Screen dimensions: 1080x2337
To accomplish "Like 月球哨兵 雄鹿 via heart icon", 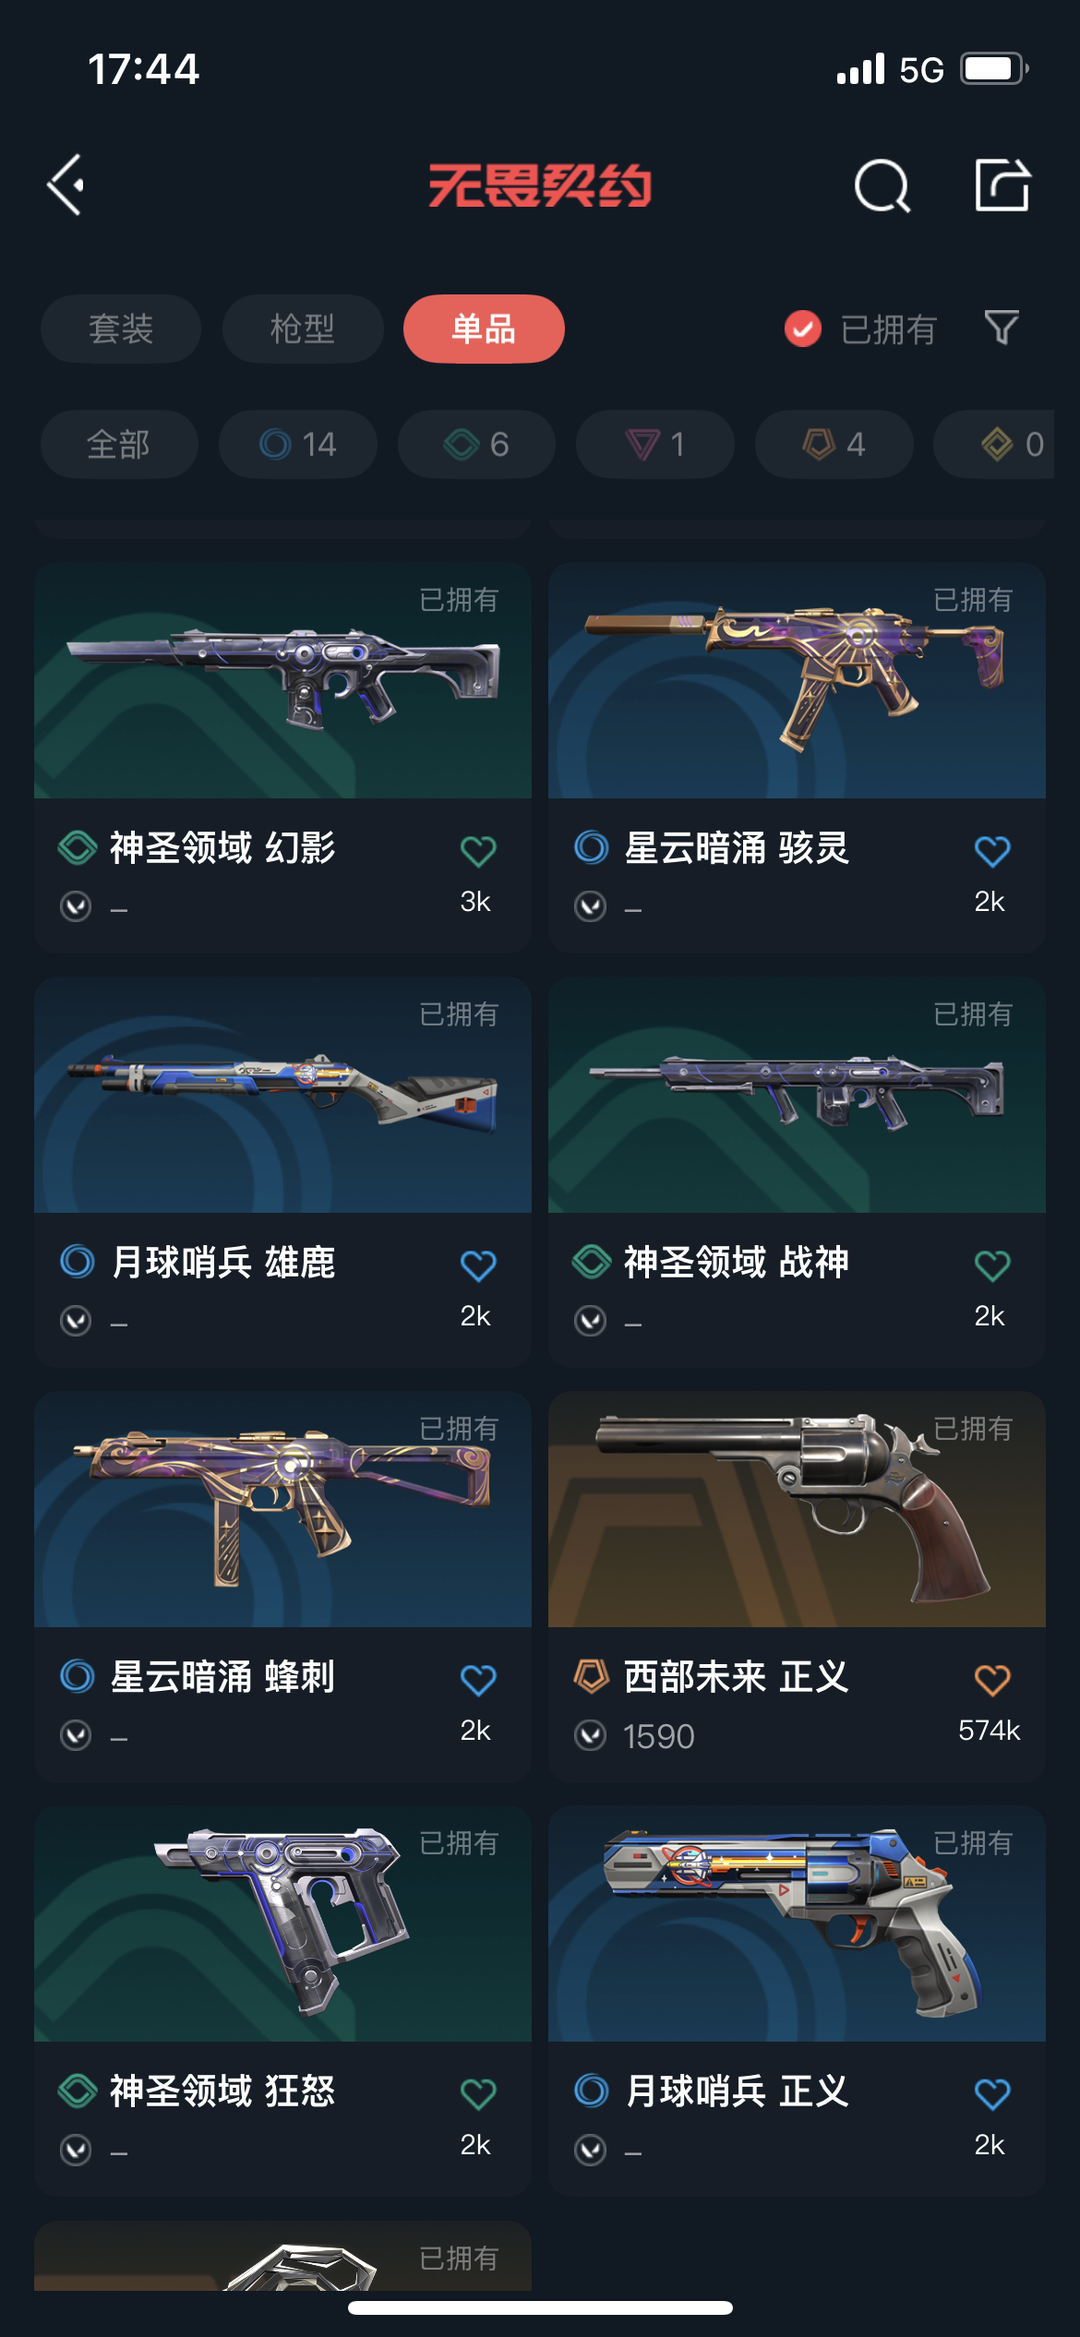I will click(x=478, y=1265).
